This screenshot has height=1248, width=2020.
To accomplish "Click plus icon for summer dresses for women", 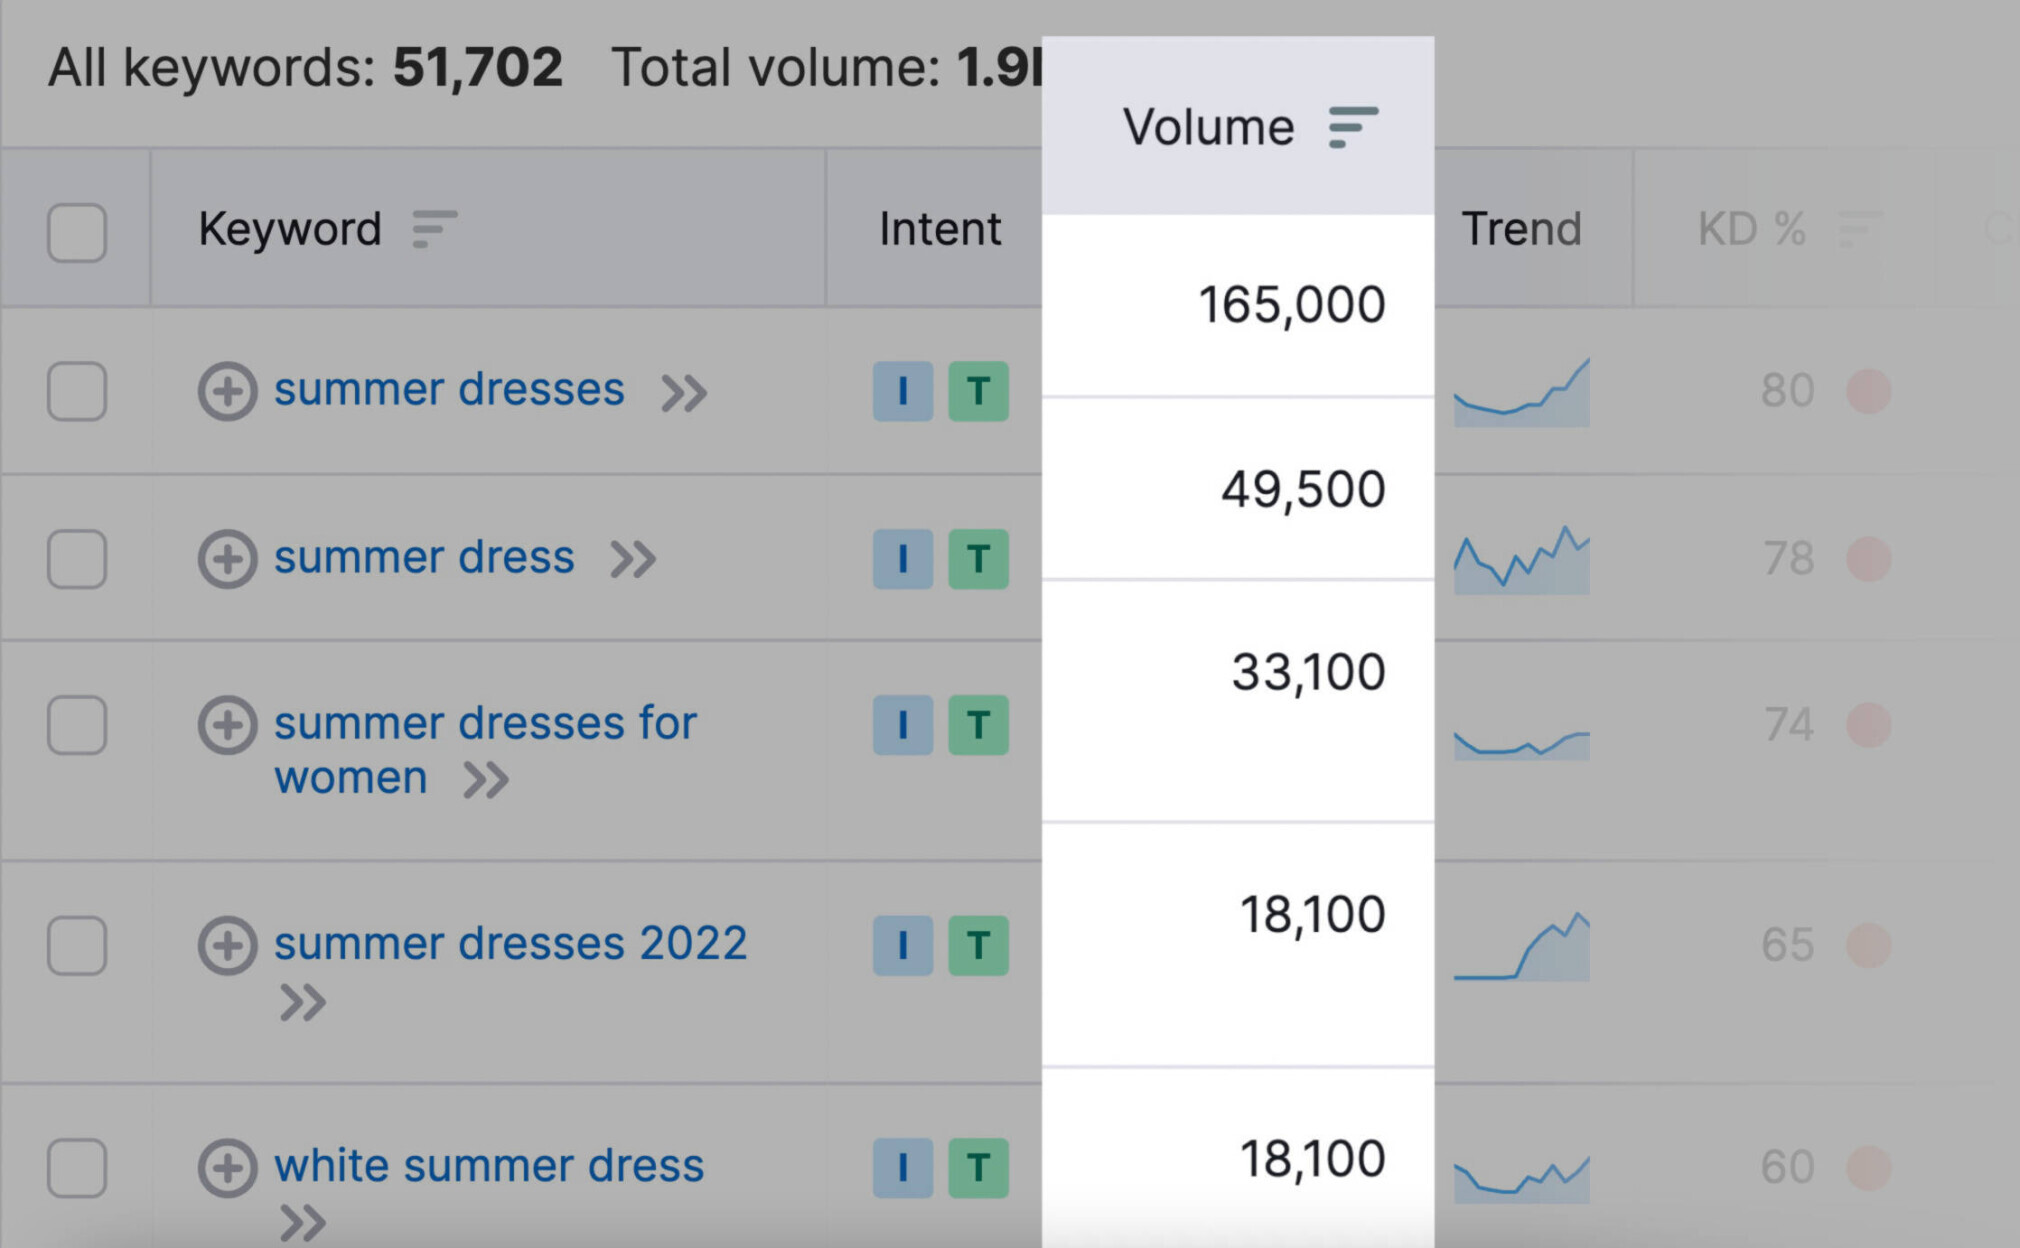I will tap(227, 725).
